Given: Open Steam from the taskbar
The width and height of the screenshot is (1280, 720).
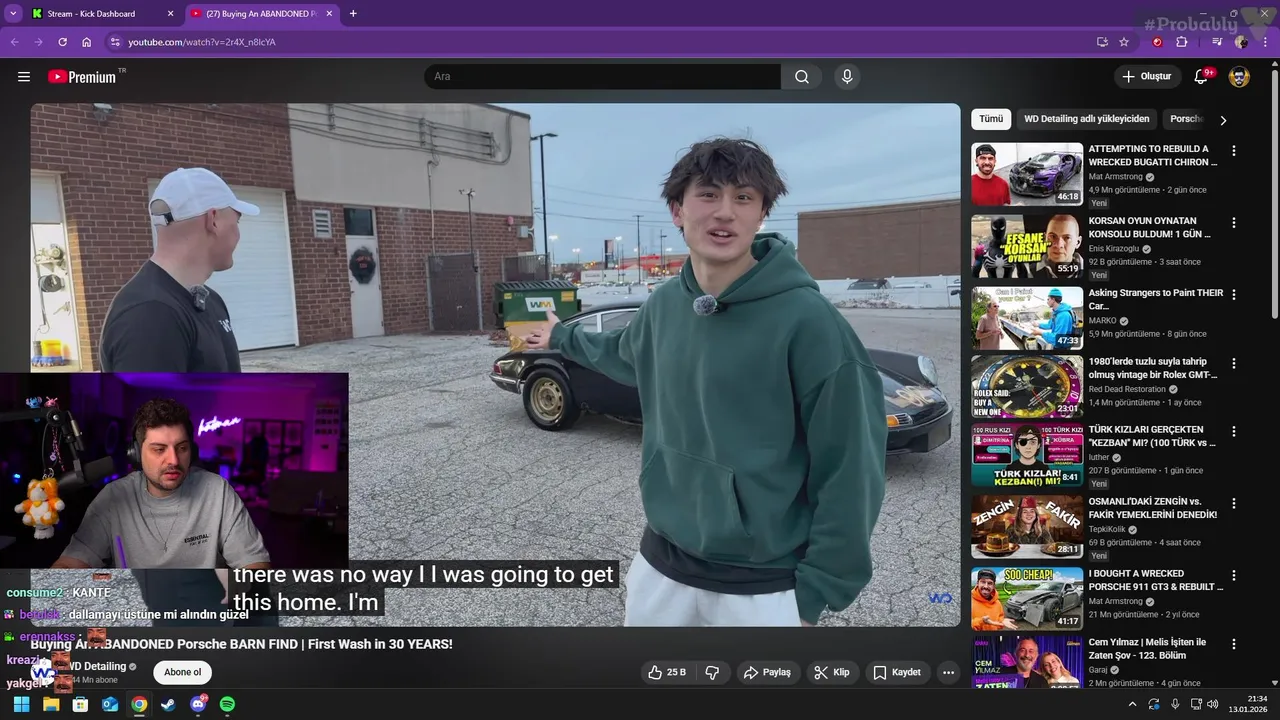Looking at the screenshot, I should point(169,704).
